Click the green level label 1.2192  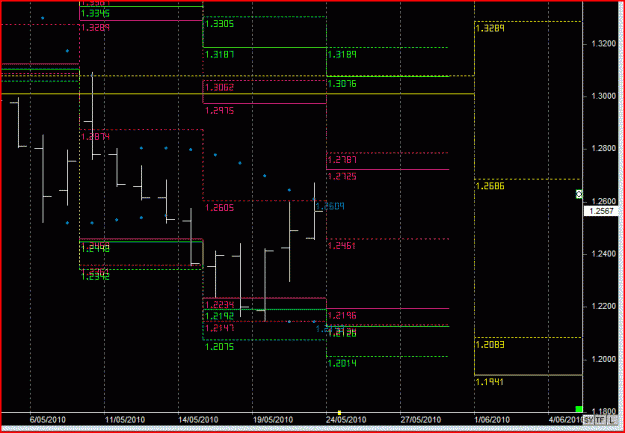pos(219,316)
